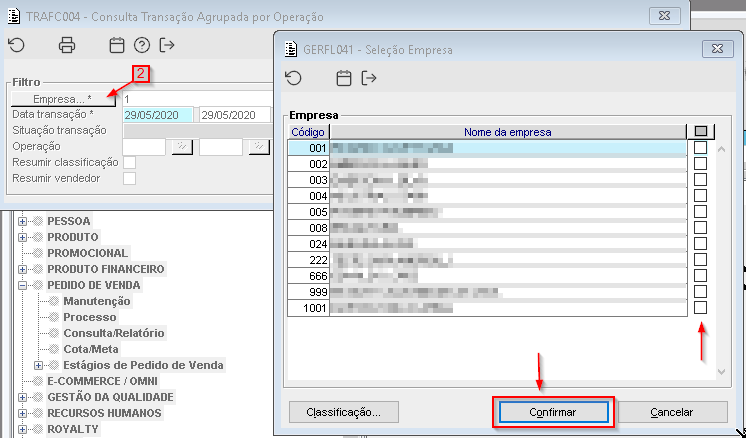Viewport: 746px width, 438px height.
Task: Click second Operação lookup button
Action: coord(259,146)
